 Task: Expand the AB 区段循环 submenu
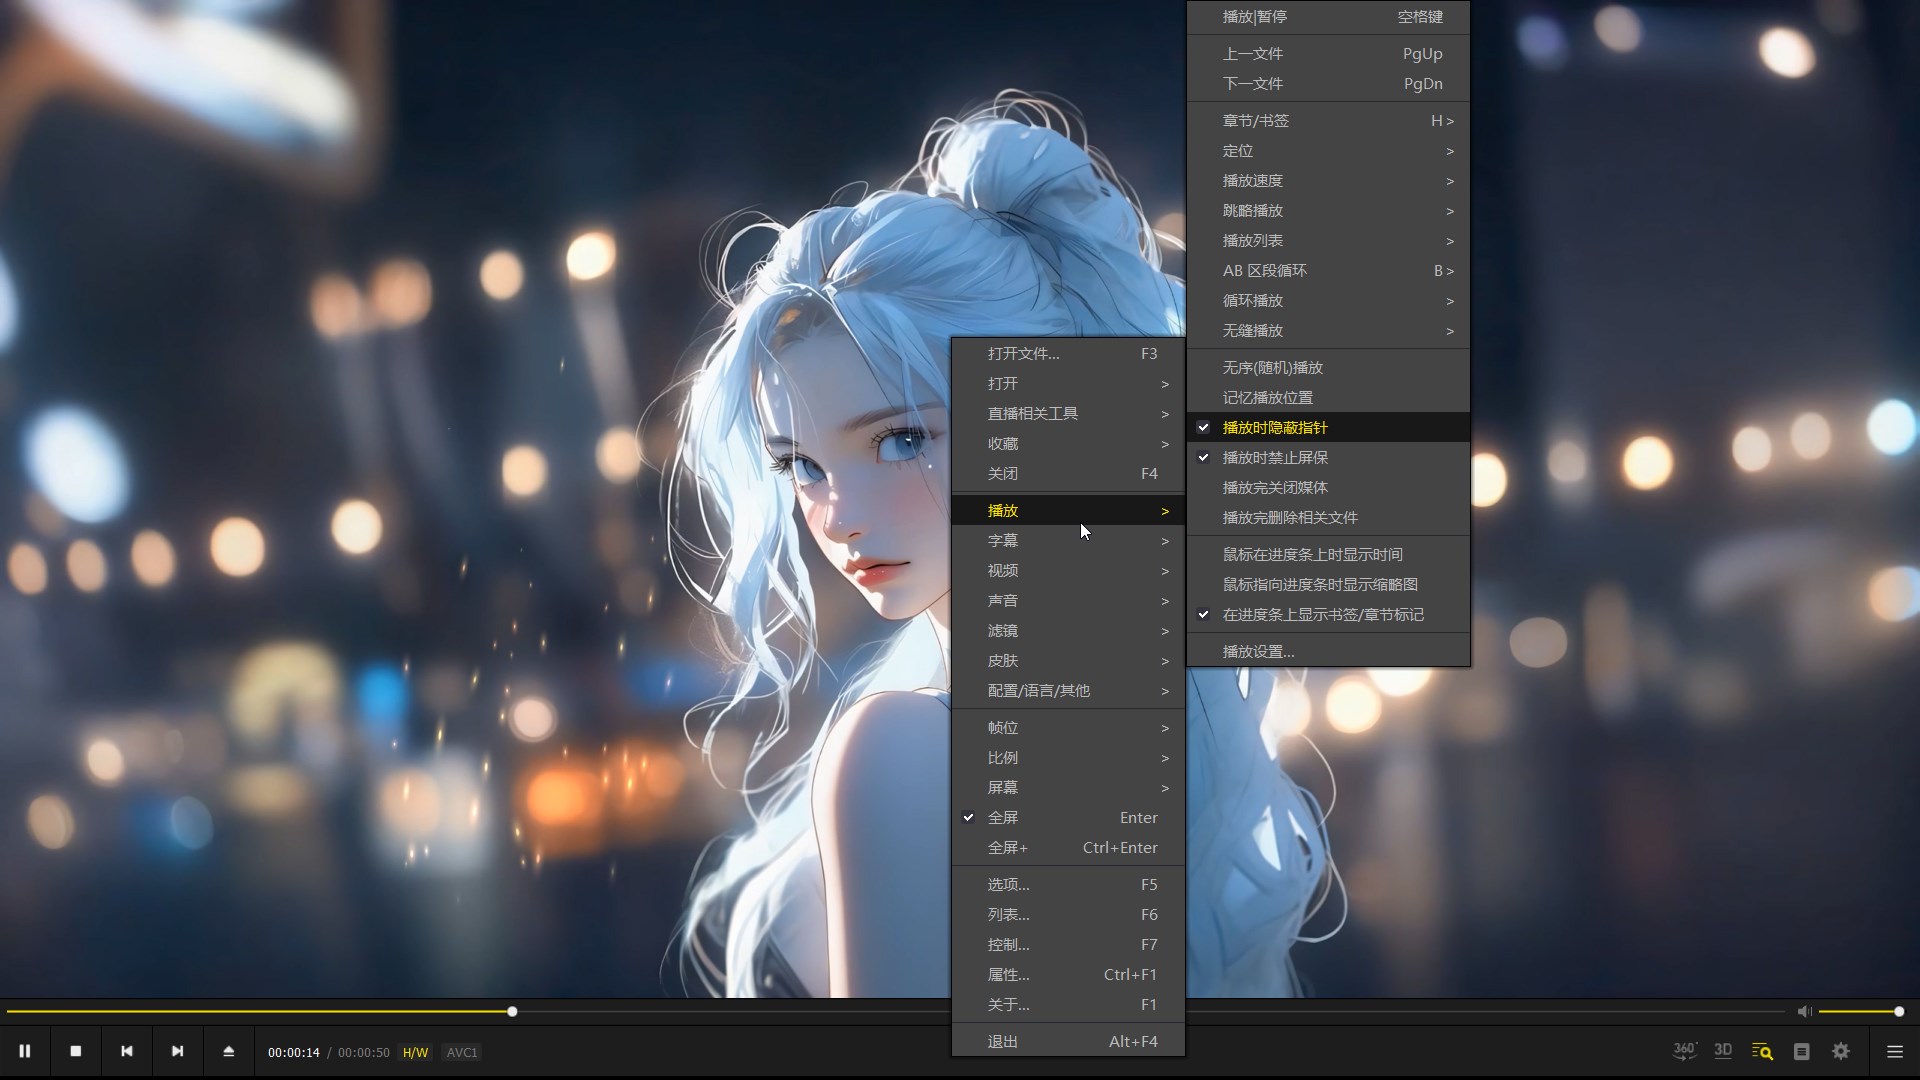point(1328,270)
